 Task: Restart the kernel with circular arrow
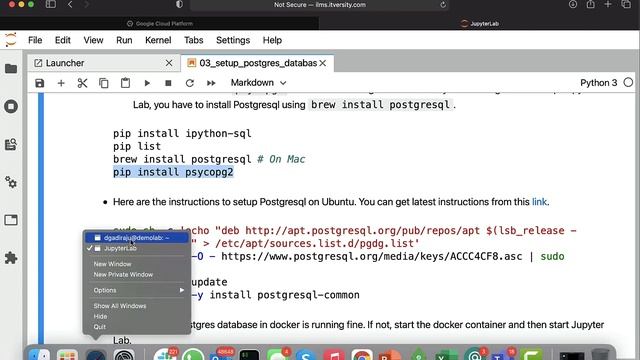tap(189, 83)
